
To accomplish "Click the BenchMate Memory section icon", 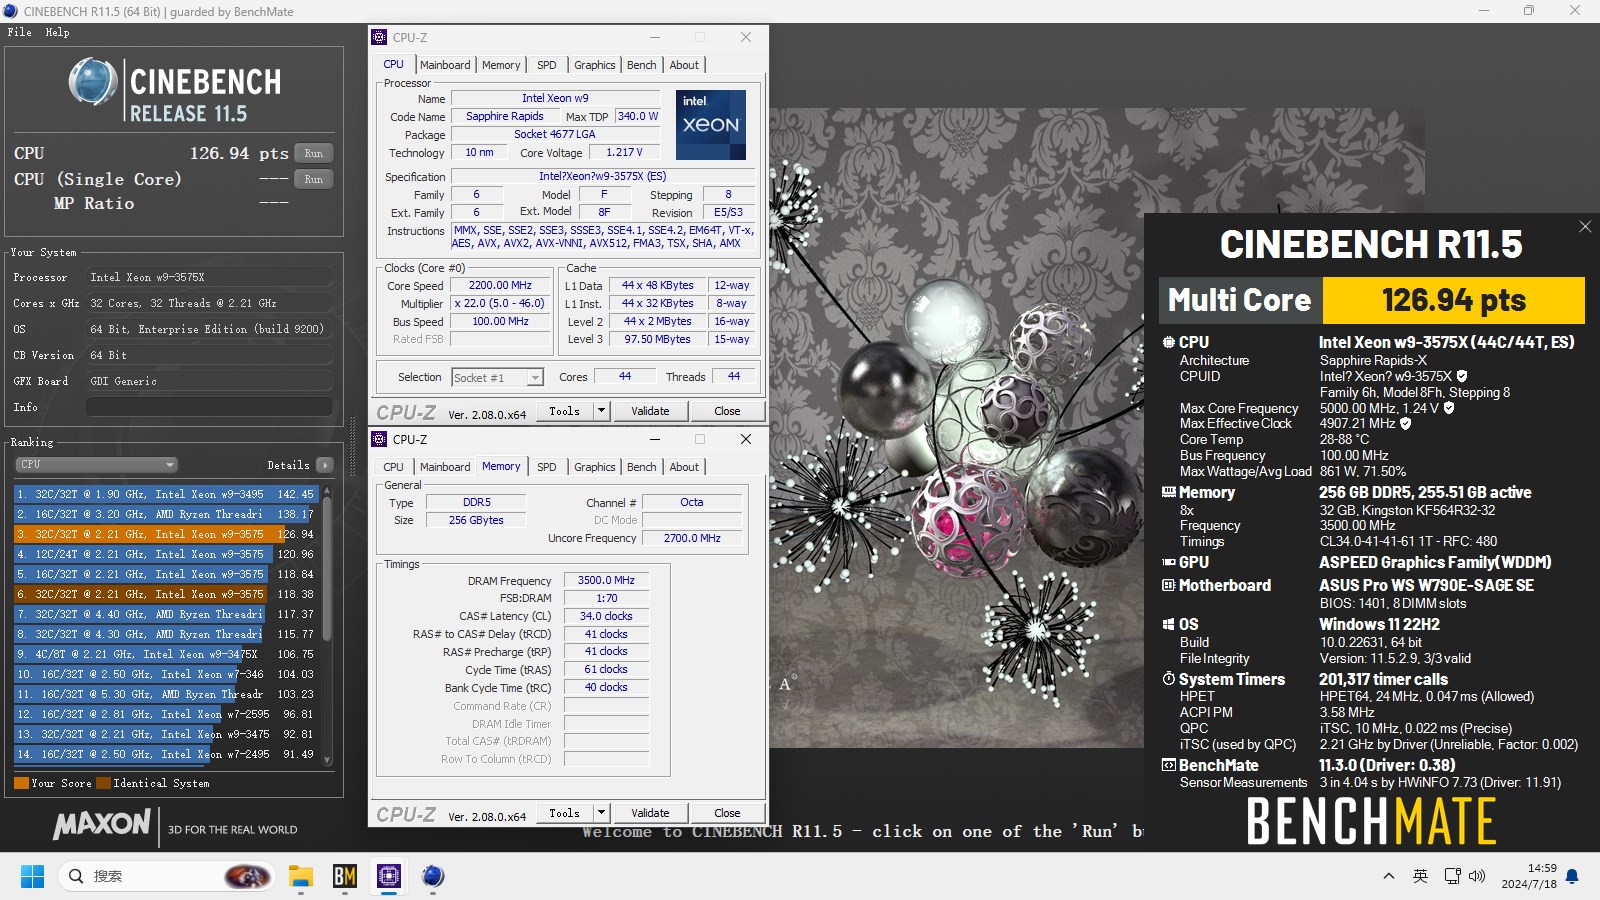I will (x=1168, y=492).
